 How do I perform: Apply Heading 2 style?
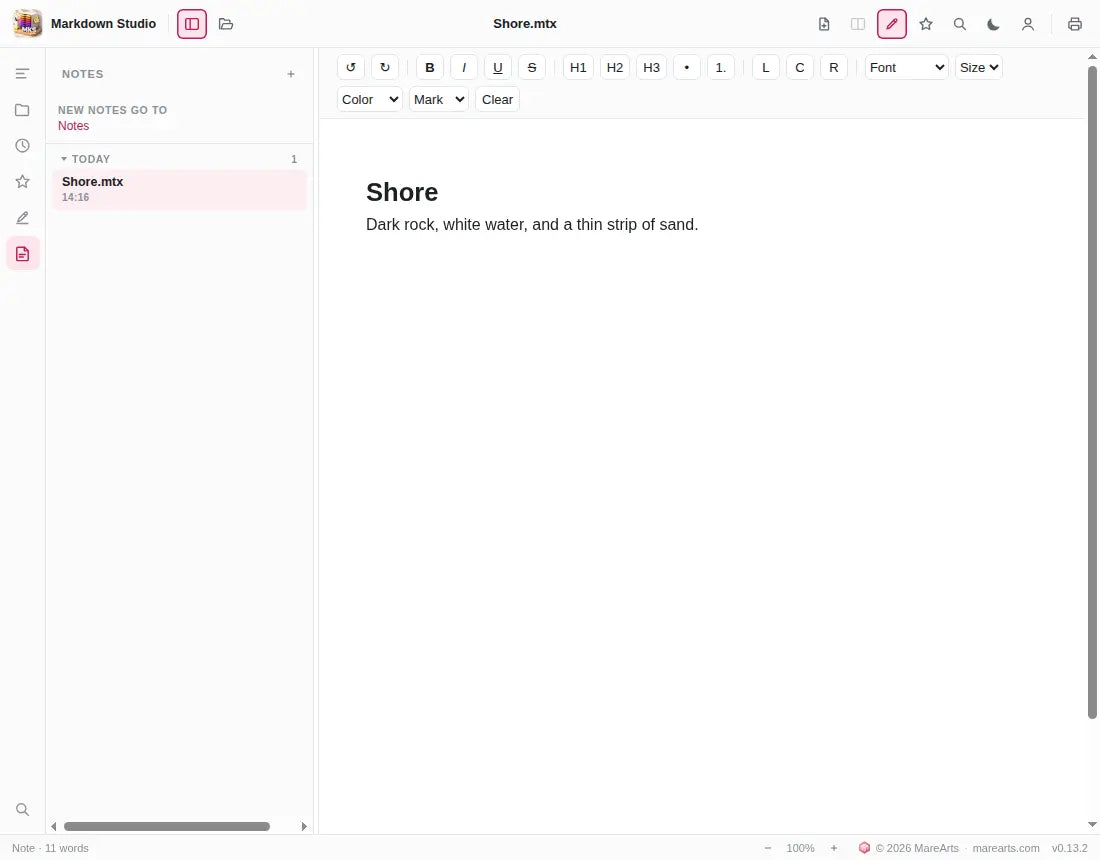615,67
